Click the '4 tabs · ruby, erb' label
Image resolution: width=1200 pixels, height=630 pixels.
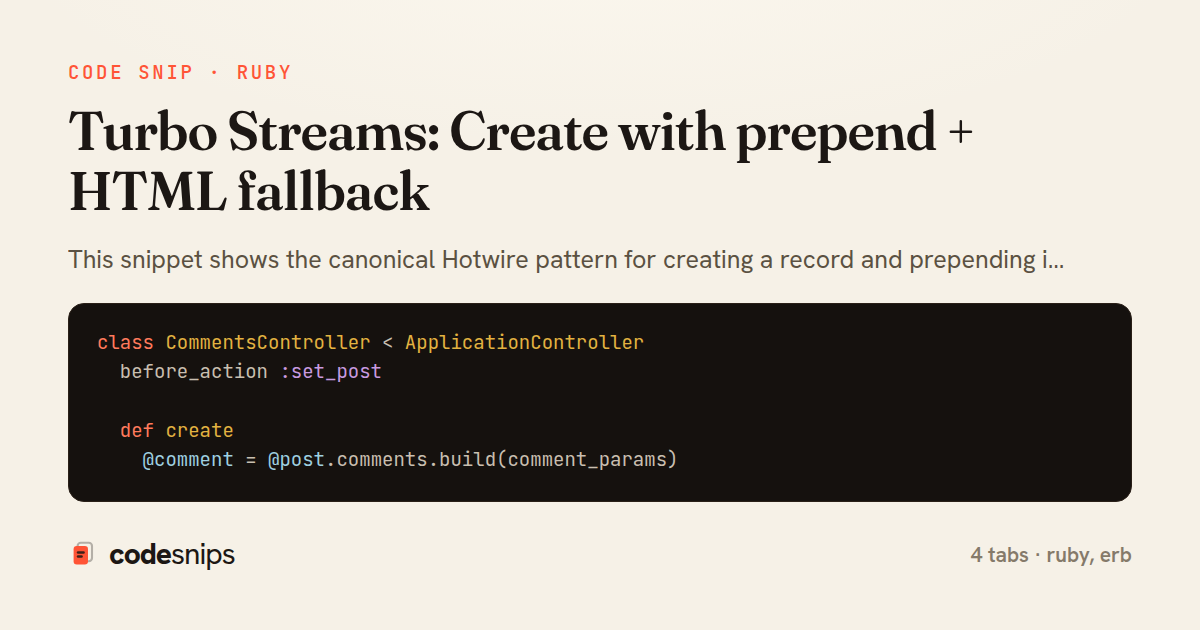pos(1051,555)
